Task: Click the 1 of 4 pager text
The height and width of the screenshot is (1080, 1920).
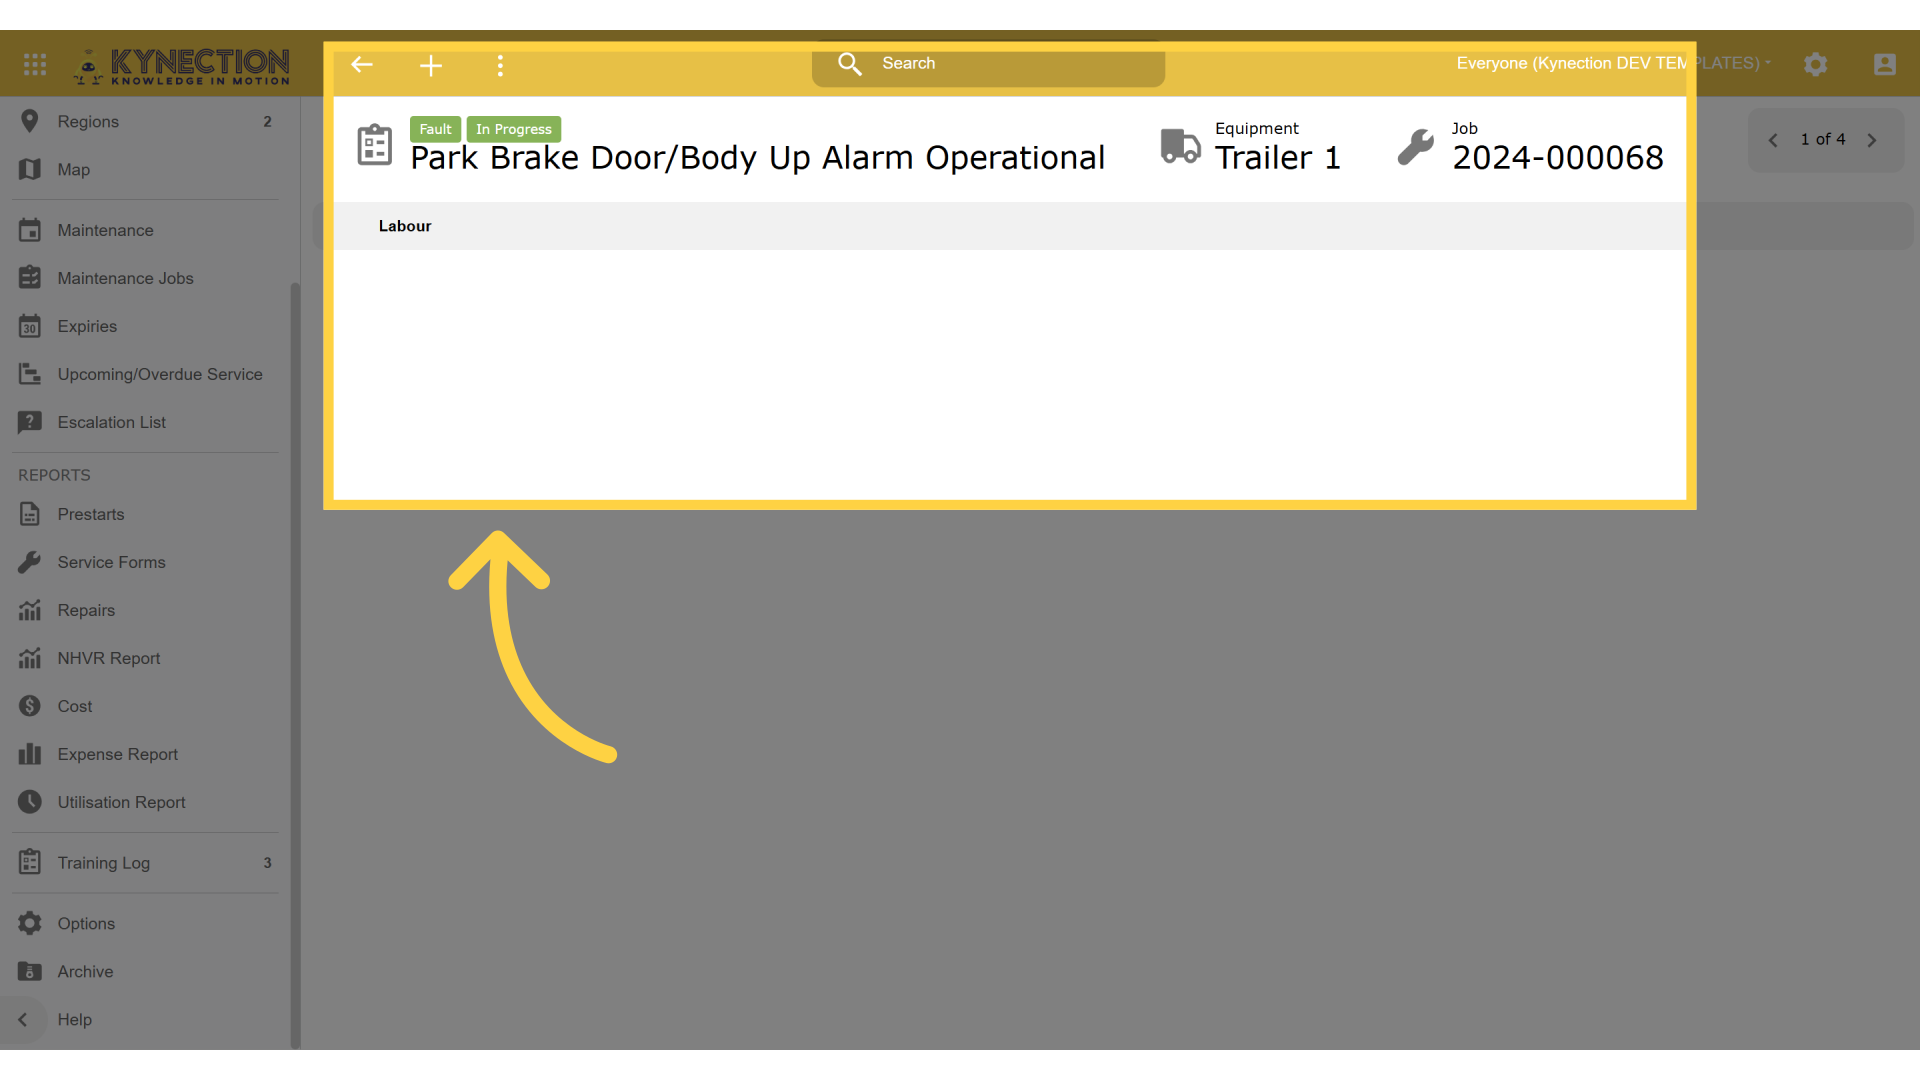Action: point(1823,139)
